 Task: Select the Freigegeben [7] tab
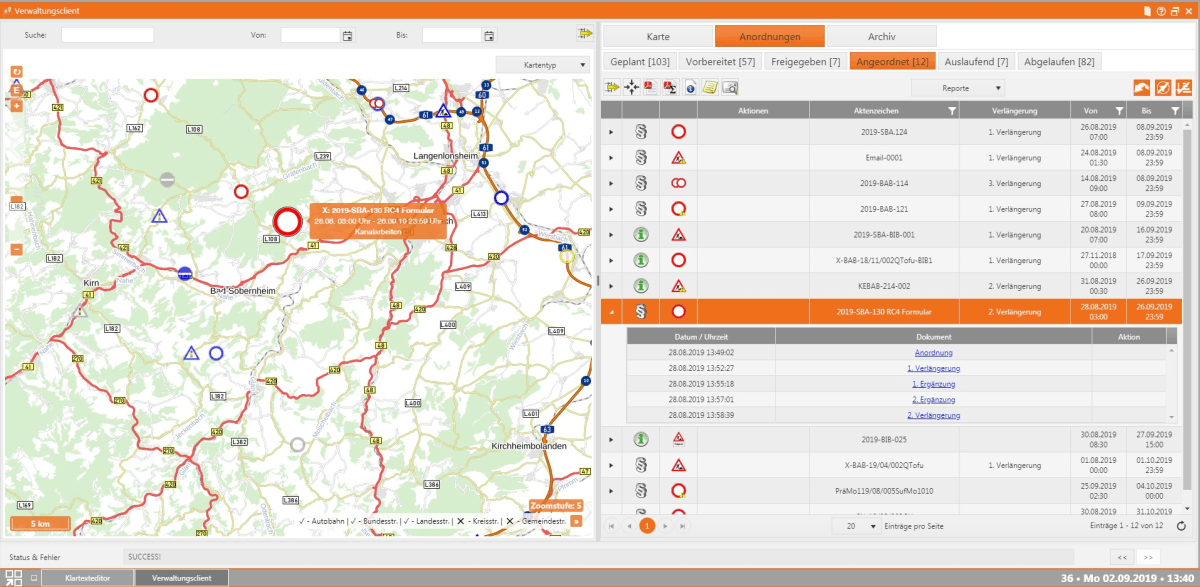(x=805, y=62)
